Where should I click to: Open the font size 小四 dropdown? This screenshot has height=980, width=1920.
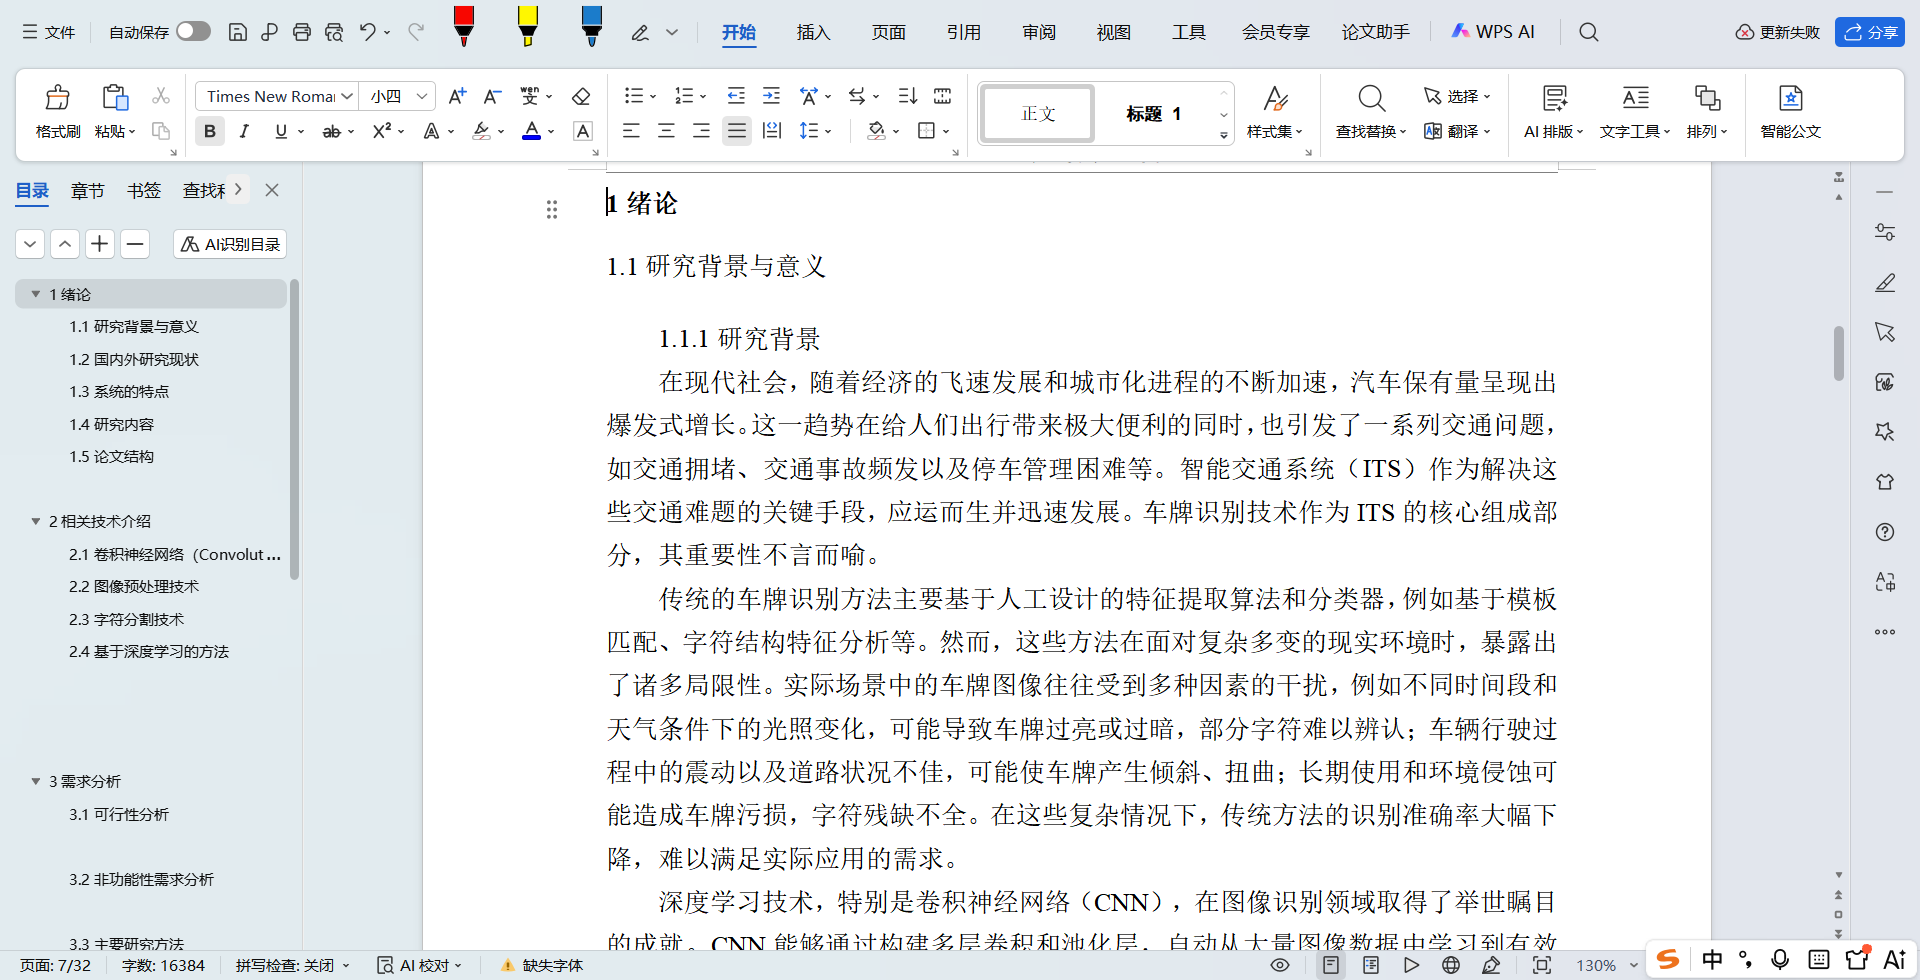coord(422,96)
